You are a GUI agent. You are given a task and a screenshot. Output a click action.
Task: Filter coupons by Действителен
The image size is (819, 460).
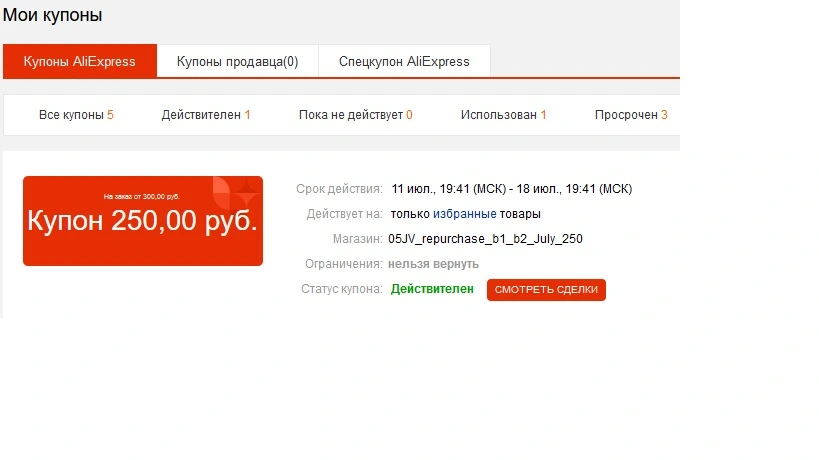click(x=206, y=115)
